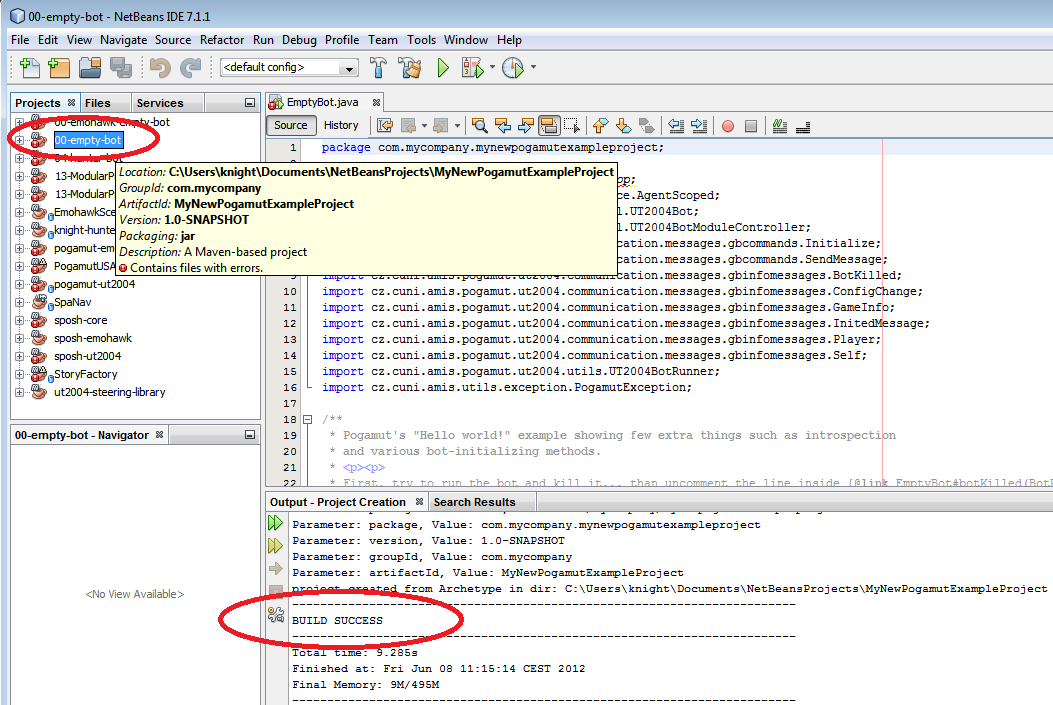This screenshot has height=705, width=1053.
Task: Open the Profile Project dropdown arrow
Action: (533, 67)
